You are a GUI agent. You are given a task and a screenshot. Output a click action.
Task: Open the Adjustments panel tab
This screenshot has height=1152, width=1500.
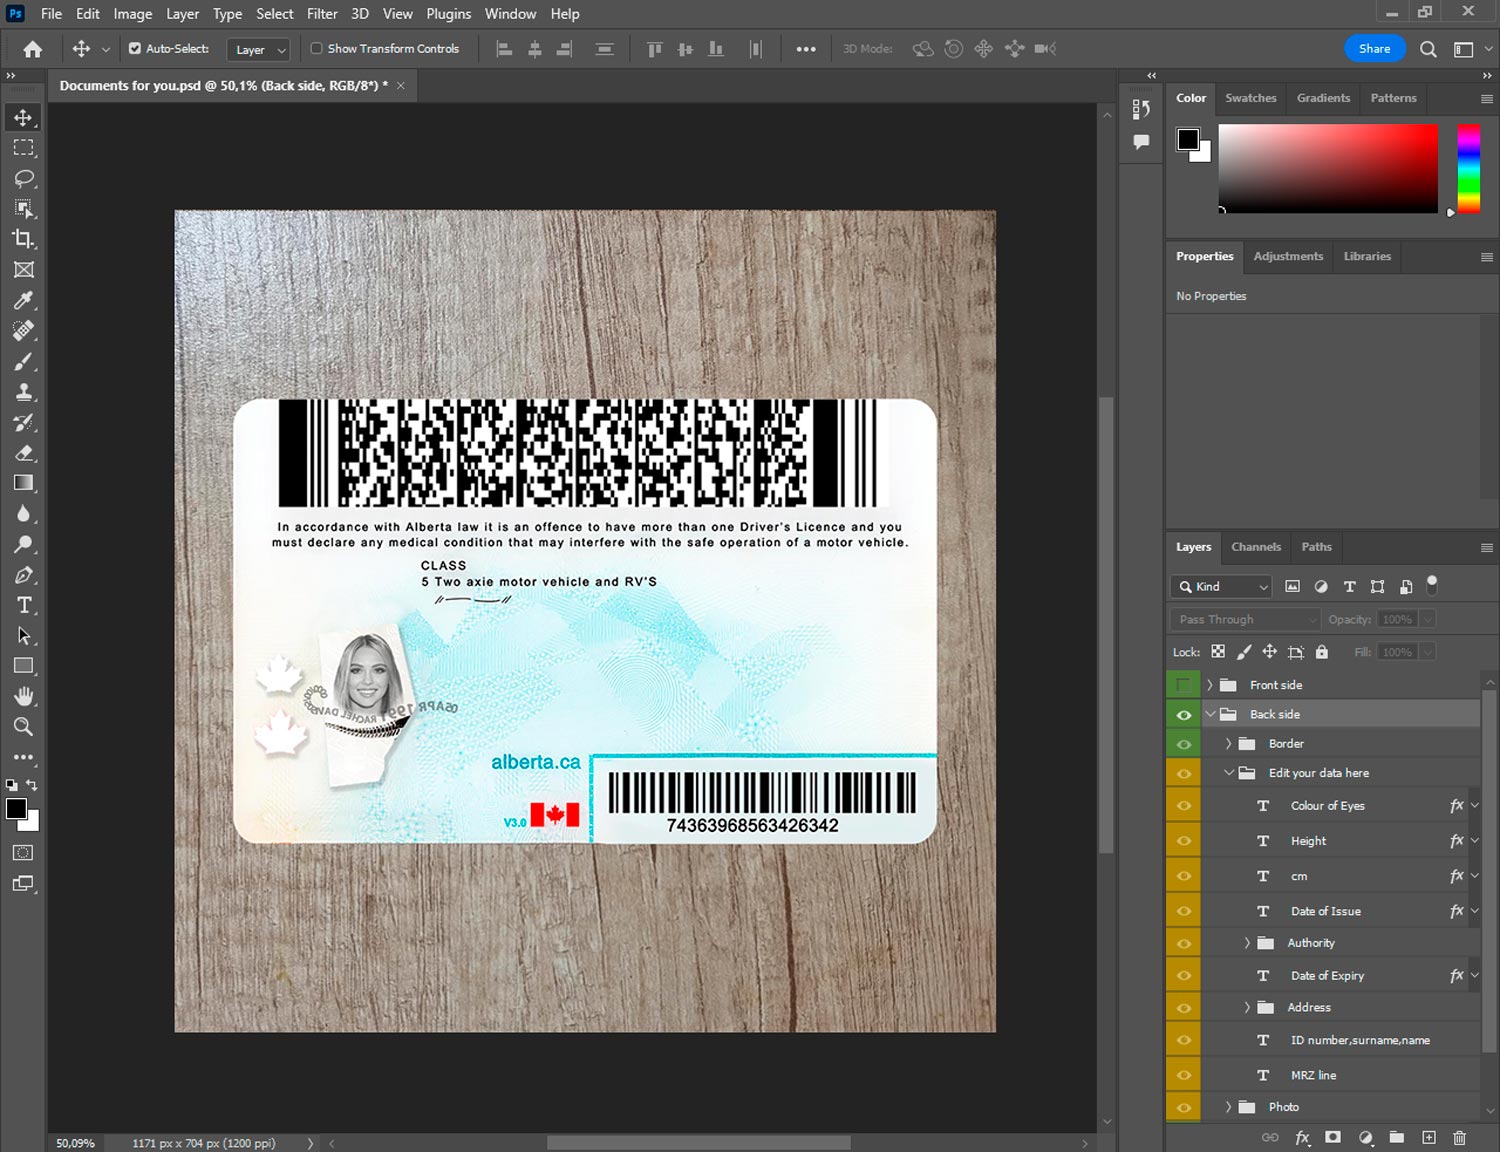tap(1287, 256)
